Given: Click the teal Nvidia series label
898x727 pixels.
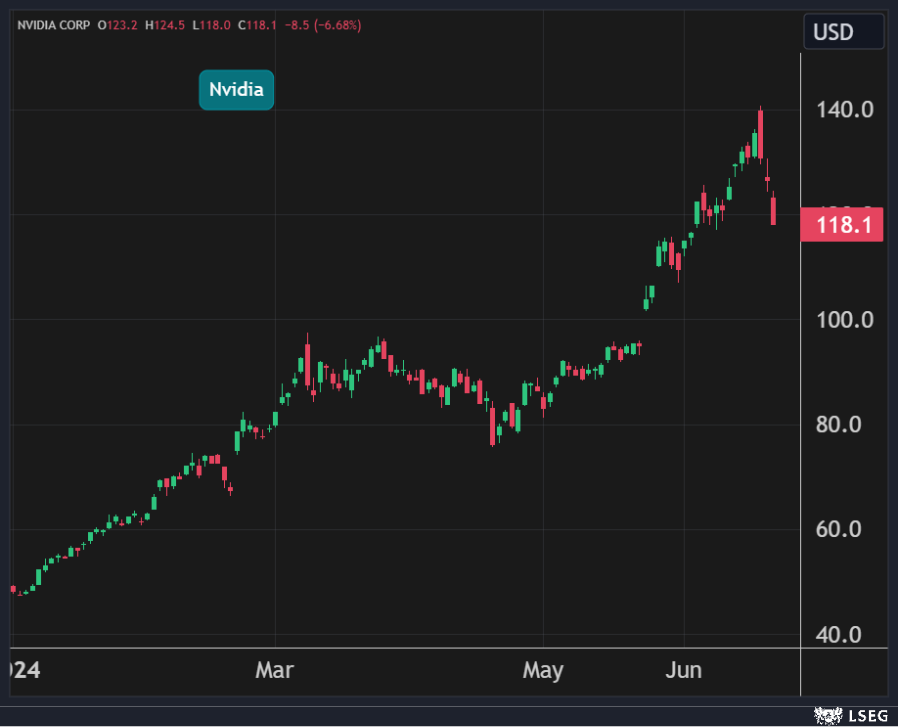Looking at the screenshot, I should pos(236,90).
